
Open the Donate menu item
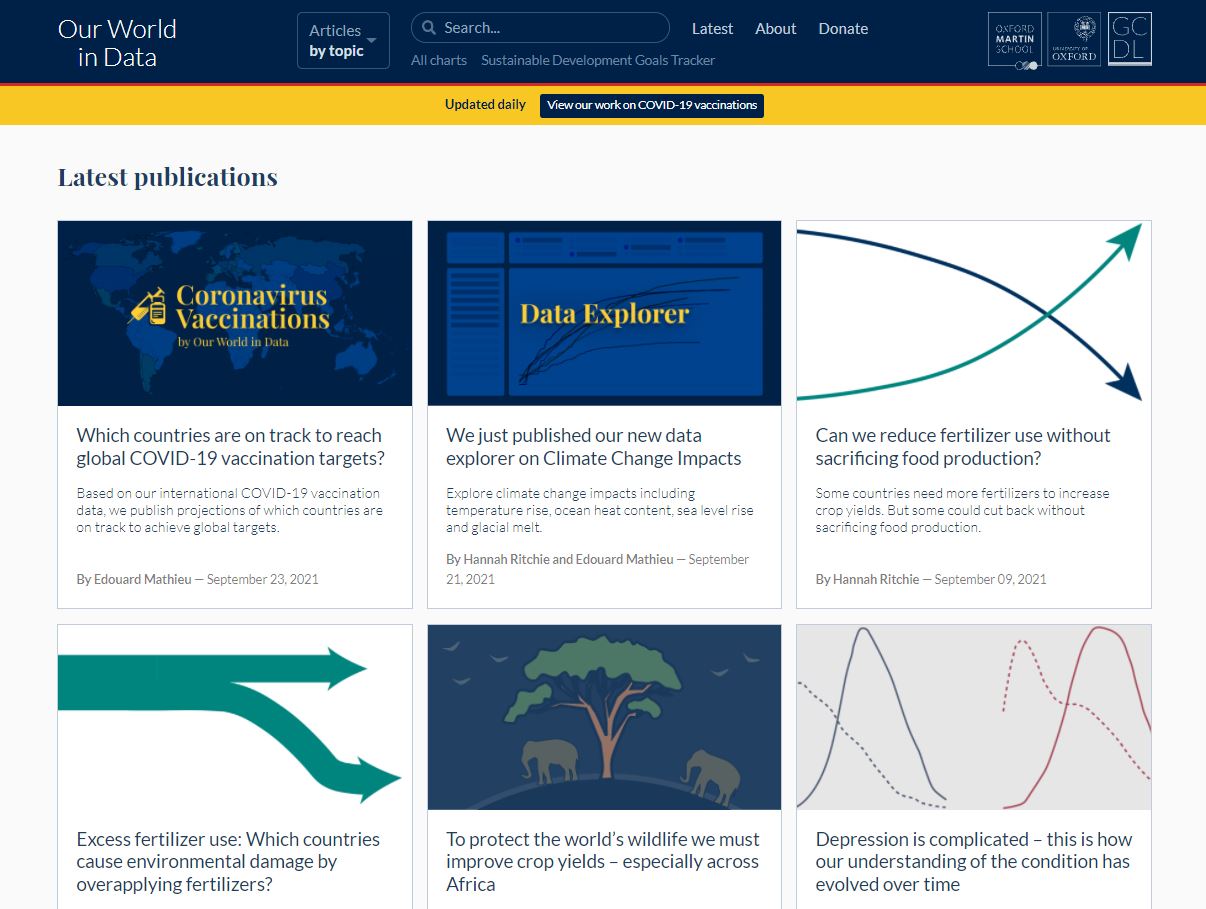pos(843,29)
